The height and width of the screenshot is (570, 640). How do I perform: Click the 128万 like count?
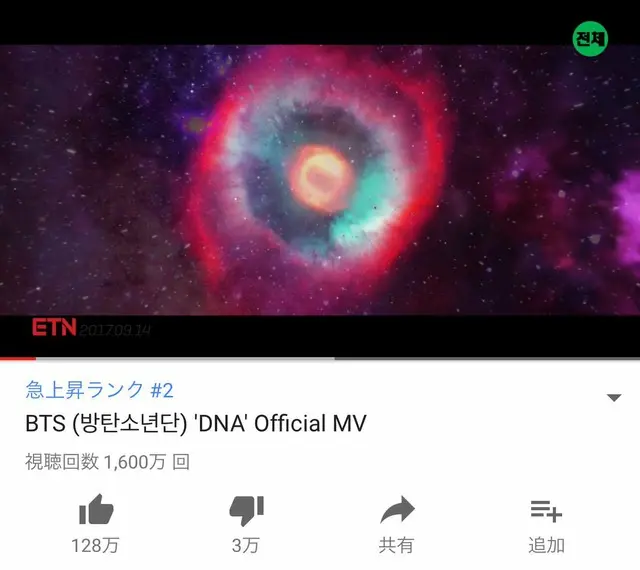[96, 546]
